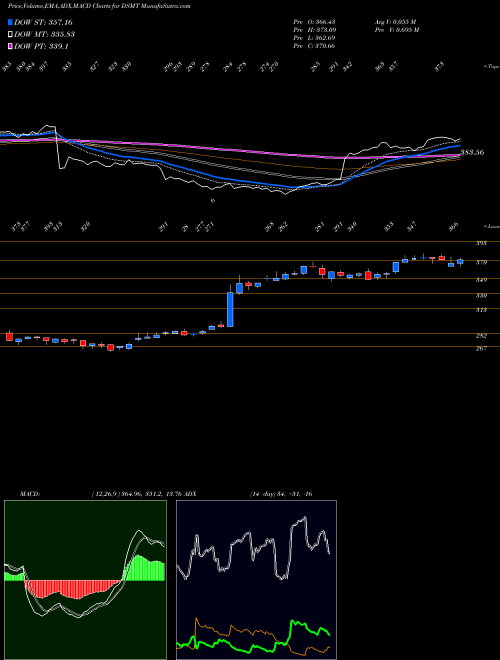Select the 'DOW PT: 339.1' legend text
Screen dimensions: 500x660
click(x=41, y=46)
